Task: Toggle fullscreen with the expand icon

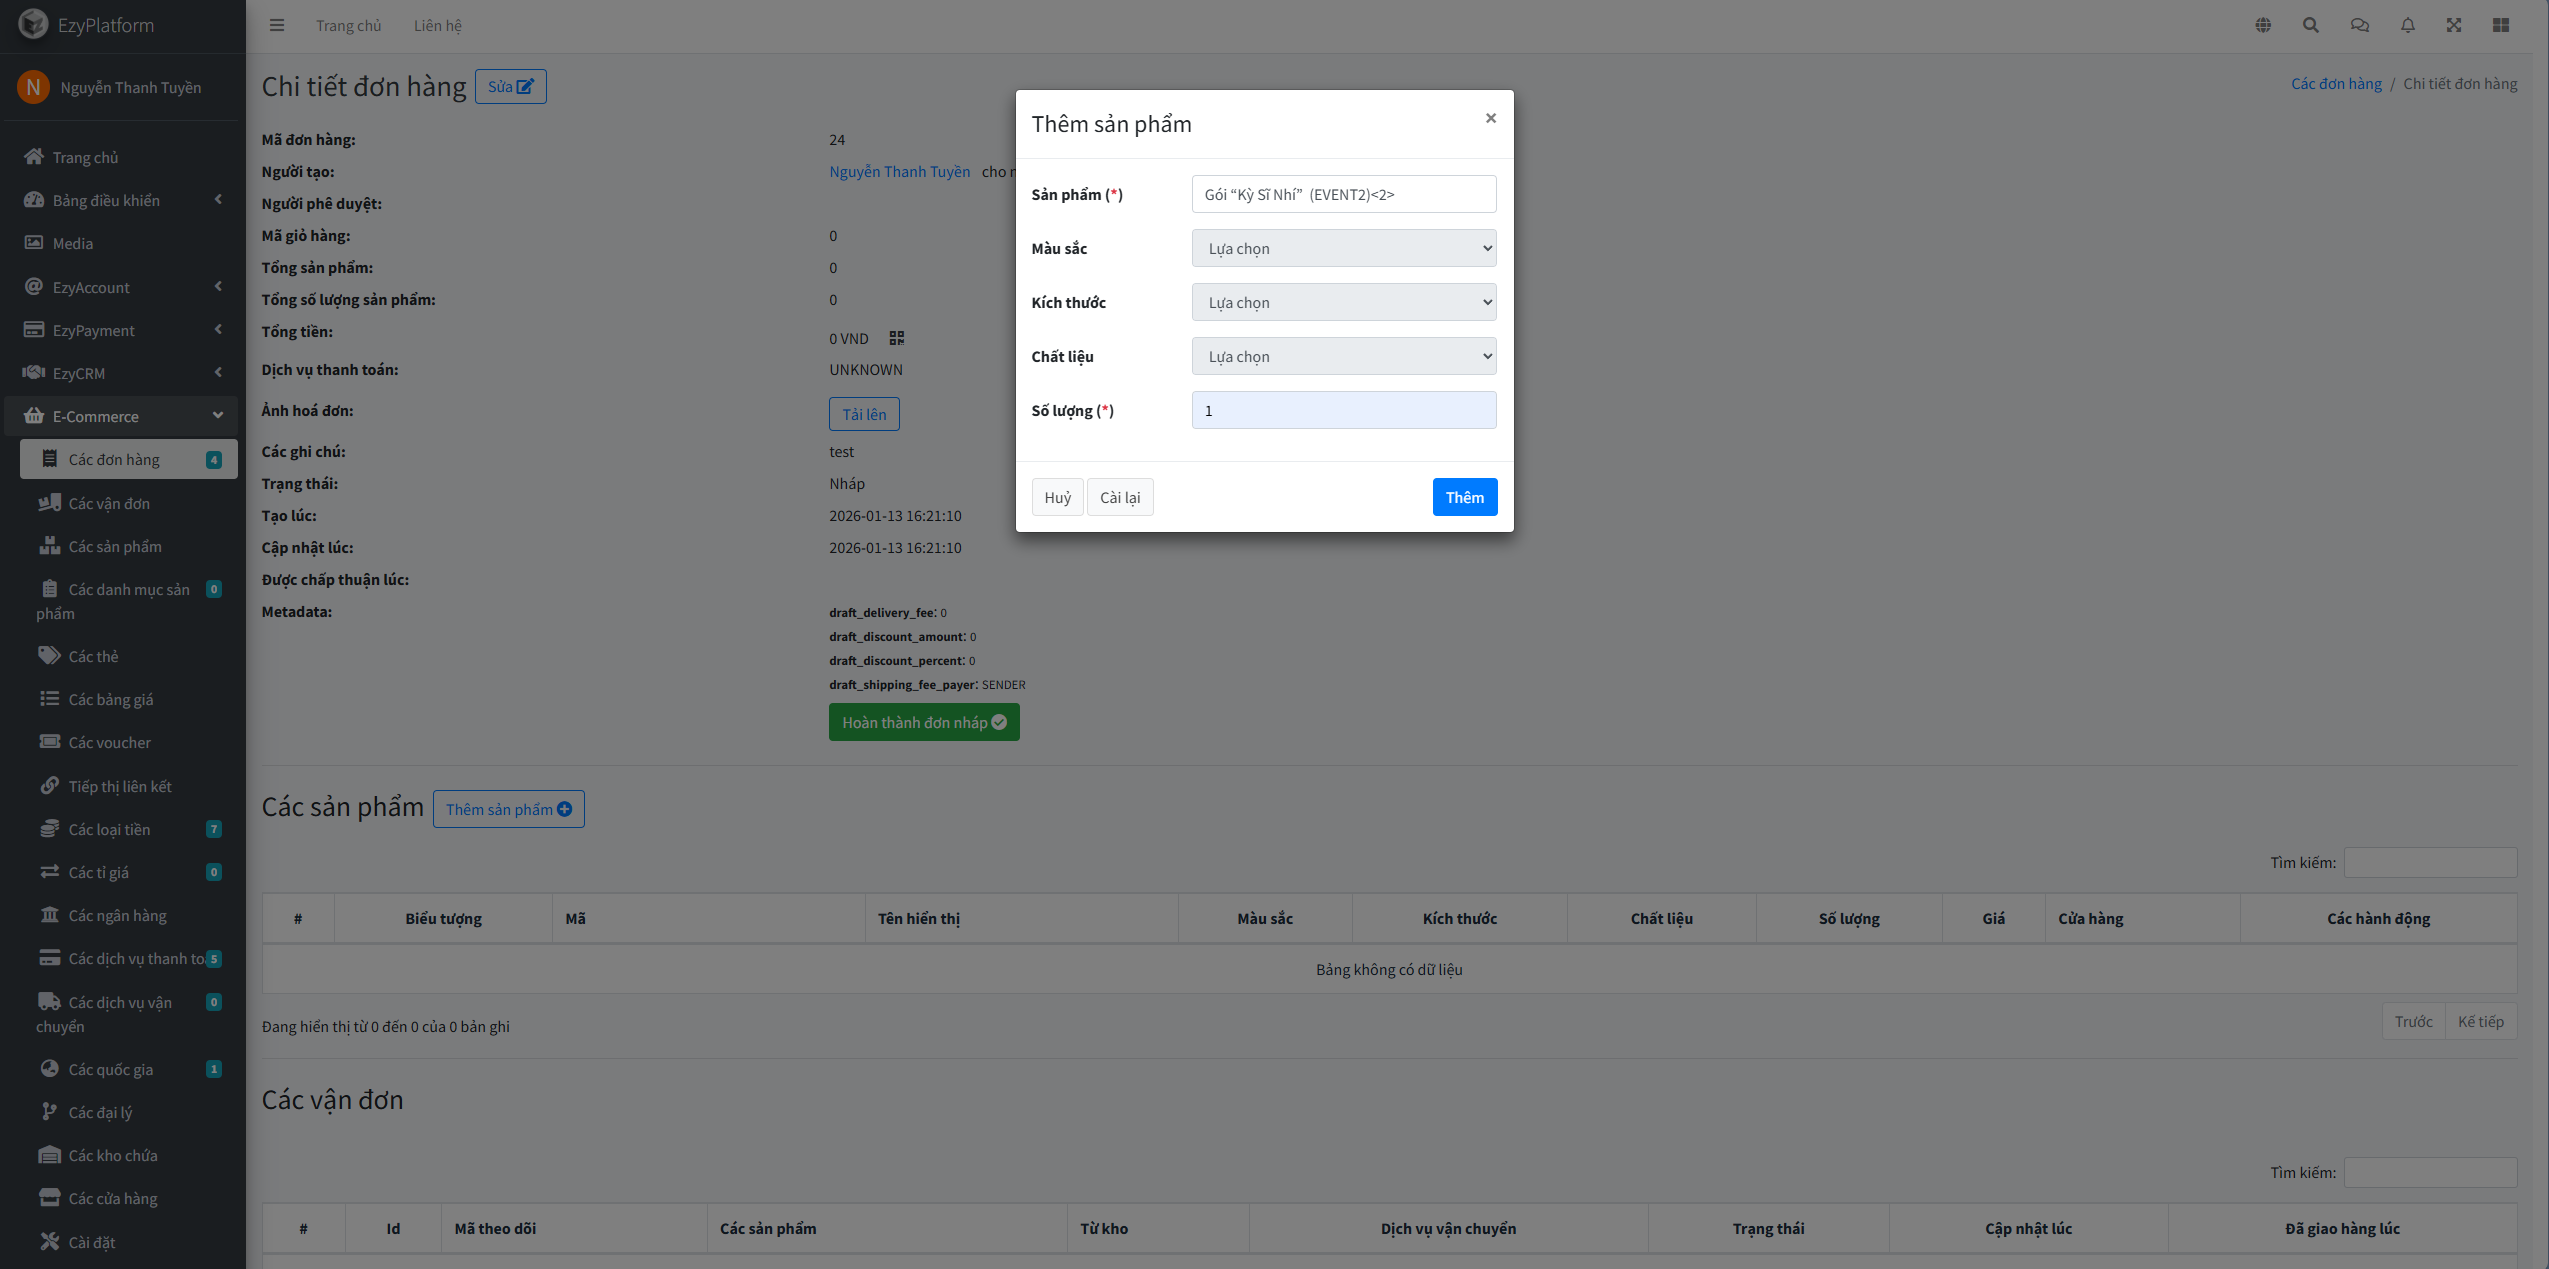Action: (2454, 25)
